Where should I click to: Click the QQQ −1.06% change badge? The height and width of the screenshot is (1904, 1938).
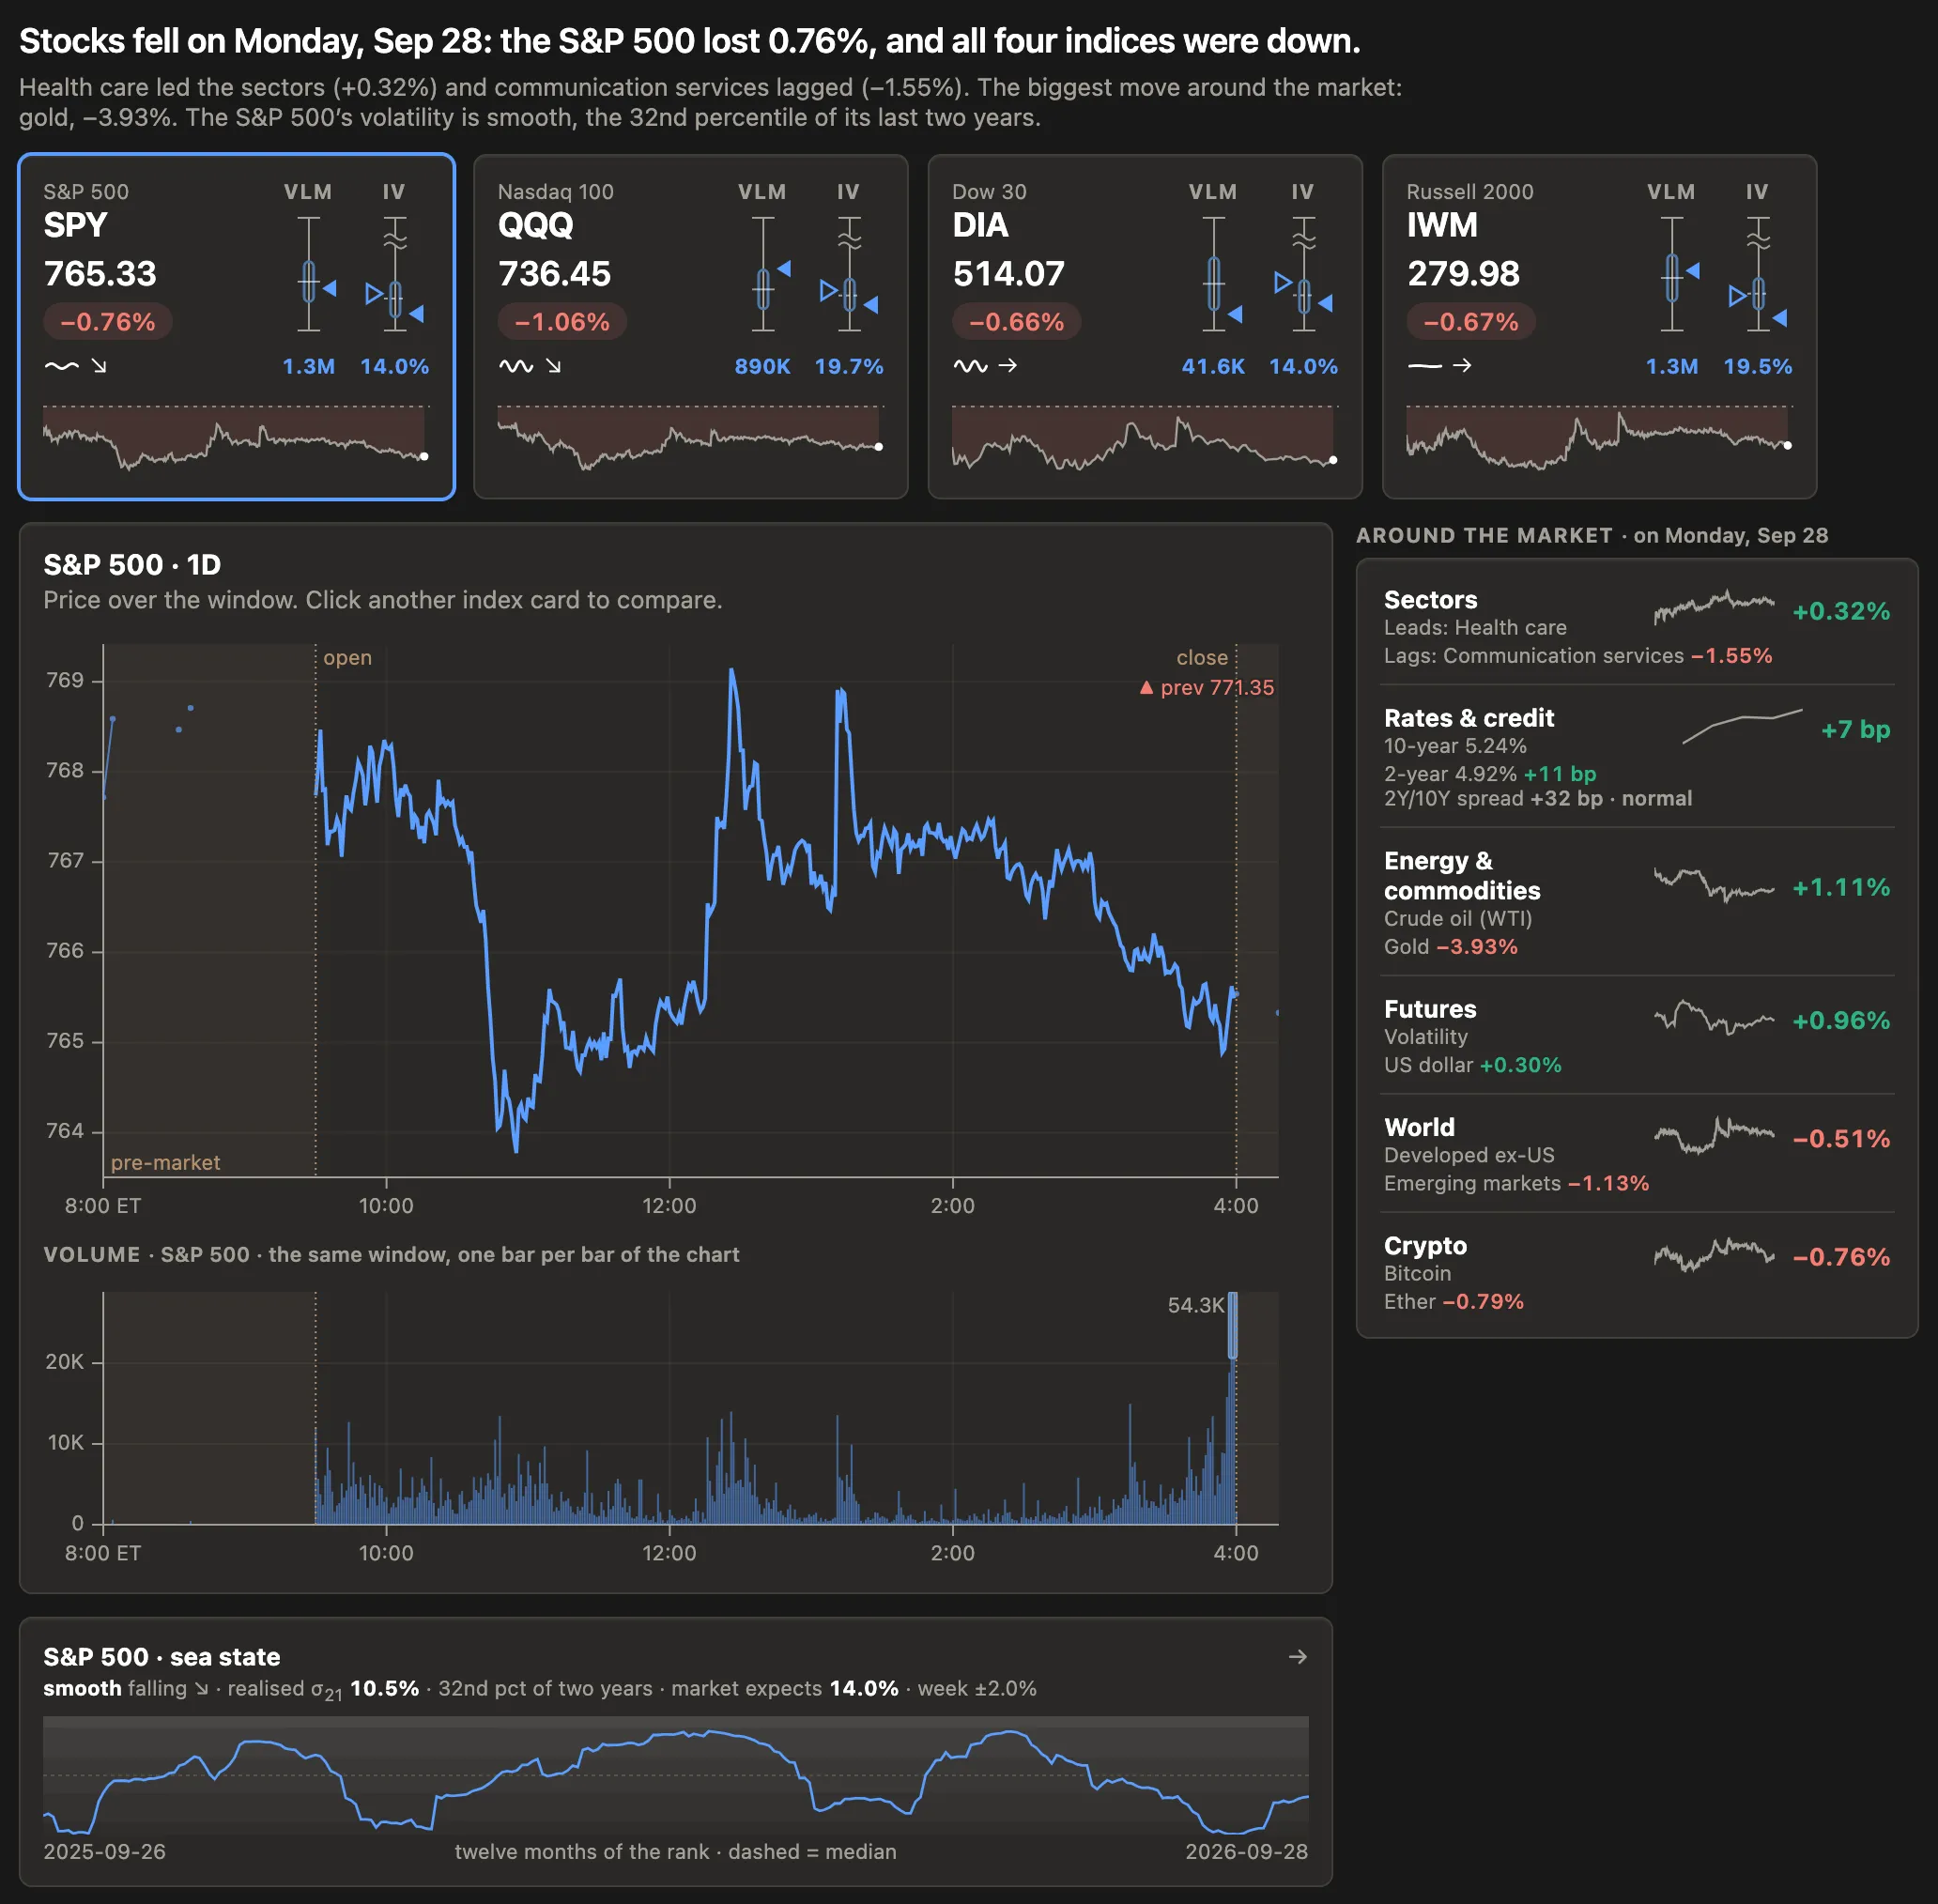point(562,322)
